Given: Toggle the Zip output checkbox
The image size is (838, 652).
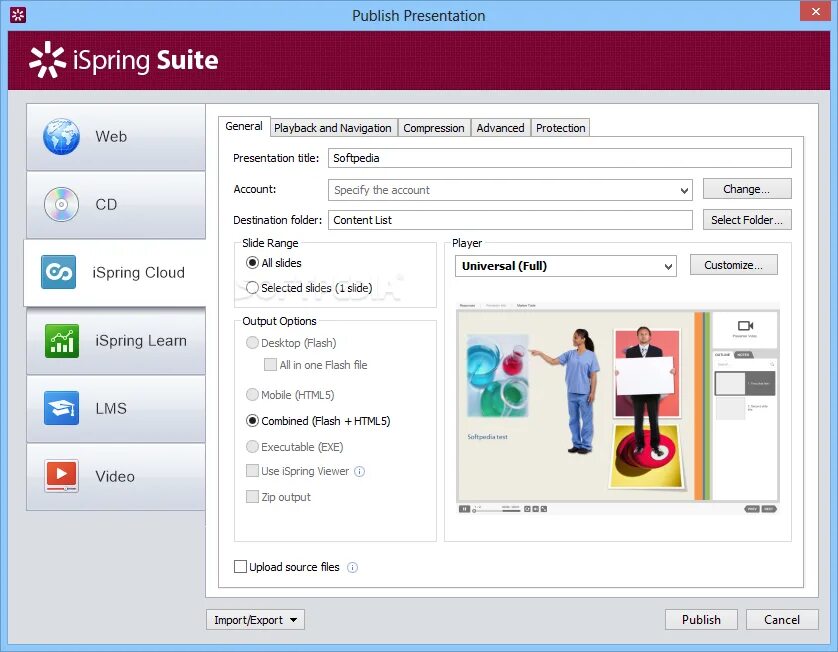Looking at the screenshot, I should [x=252, y=497].
